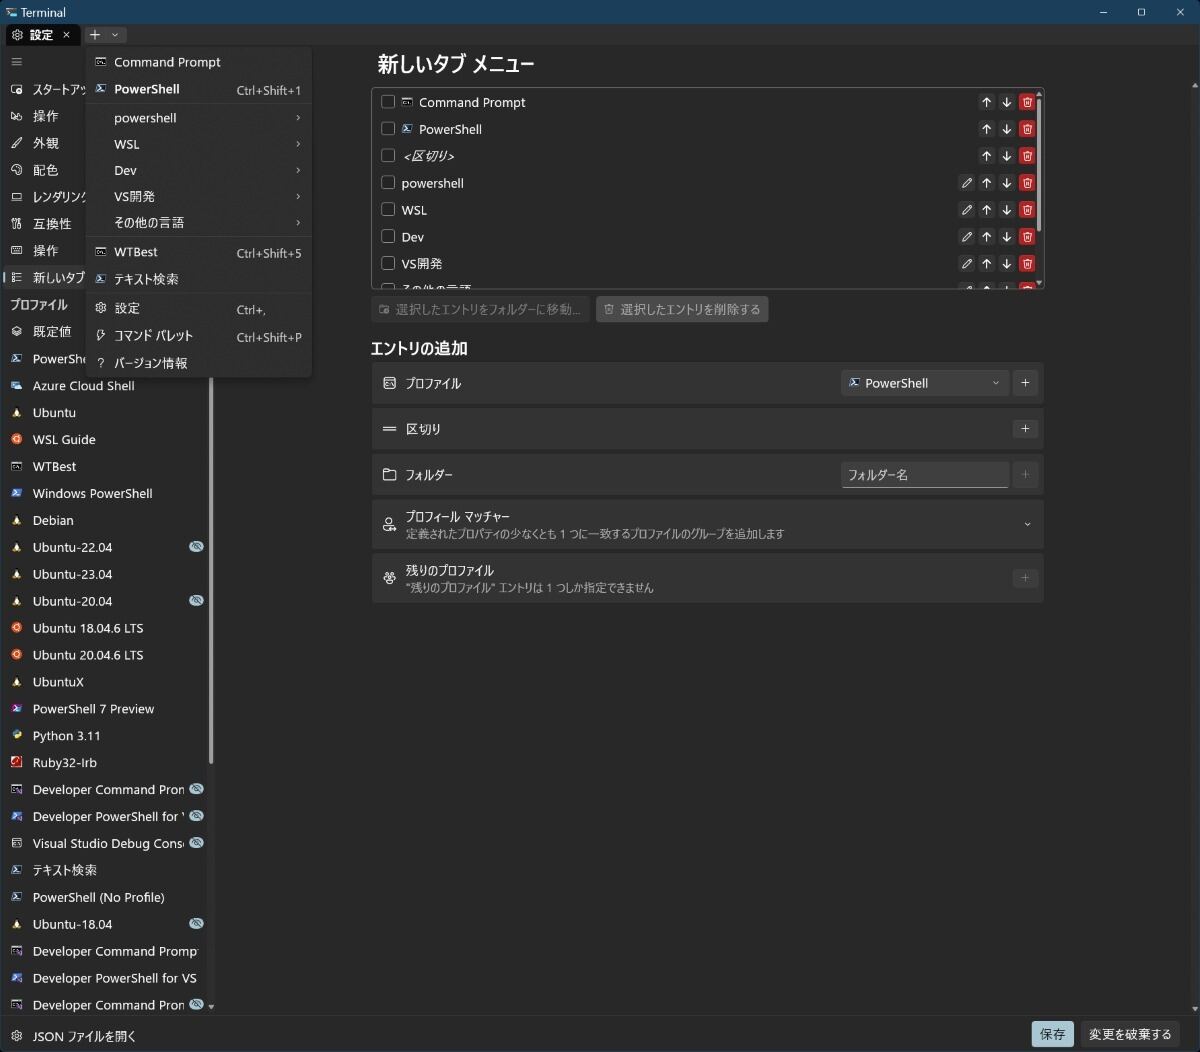Expand the VS開発 submenu
Viewport: 1200px width, 1052px height.
coord(199,196)
